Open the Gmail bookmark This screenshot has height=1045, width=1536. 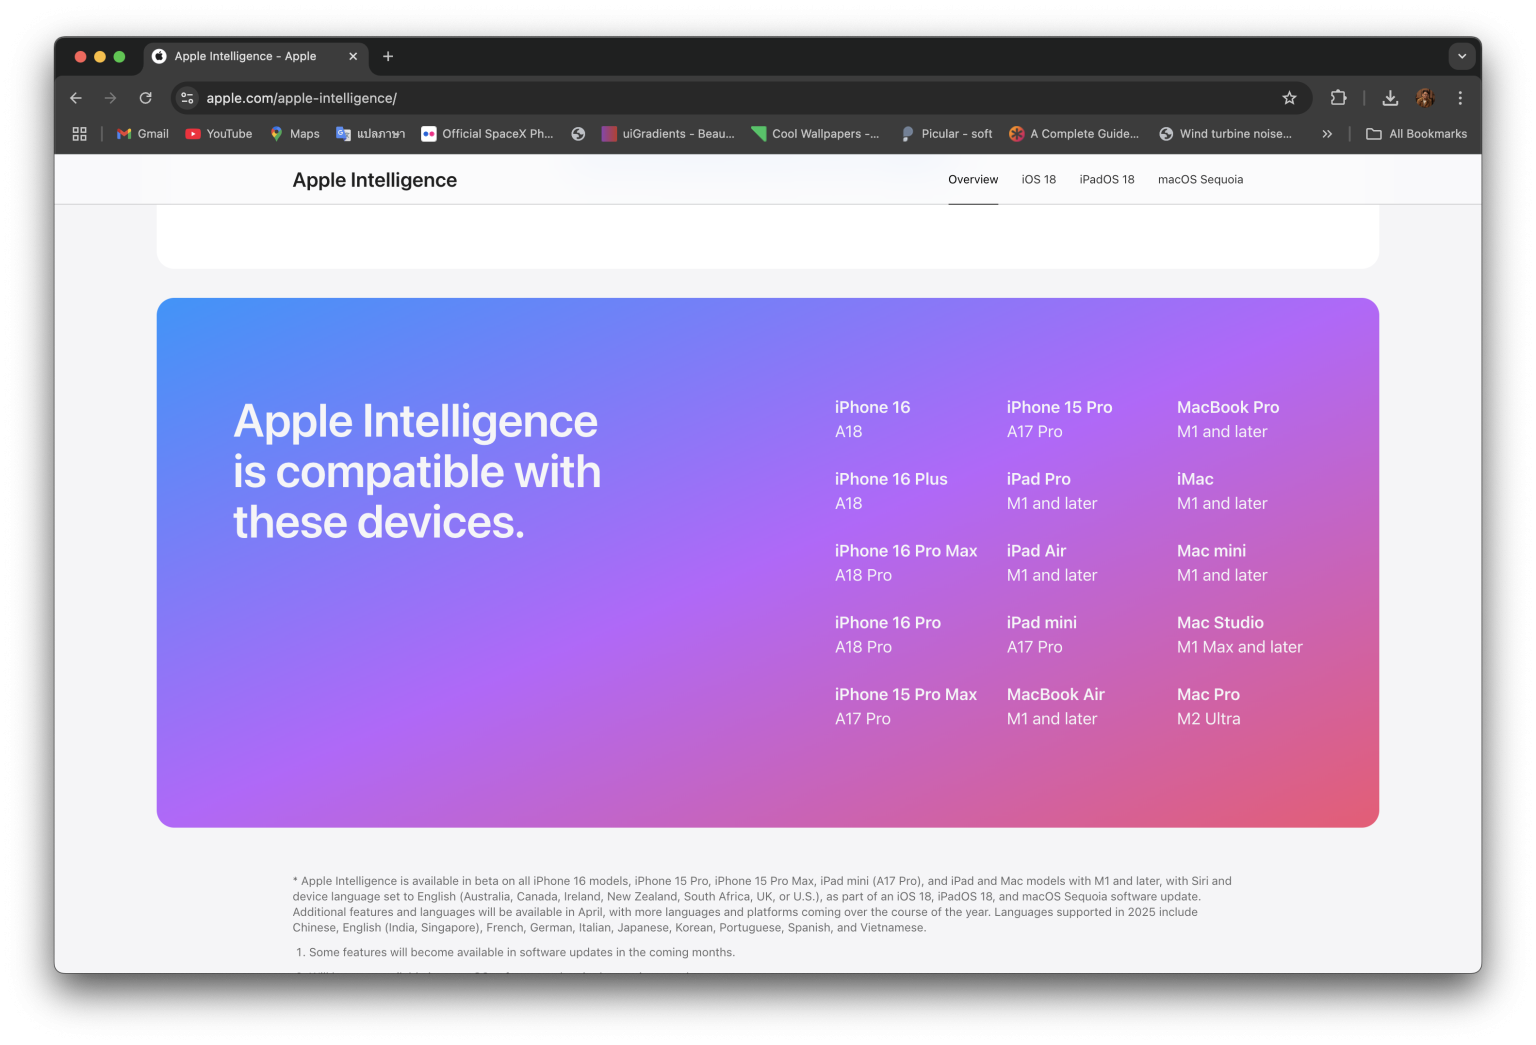[x=141, y=133]
